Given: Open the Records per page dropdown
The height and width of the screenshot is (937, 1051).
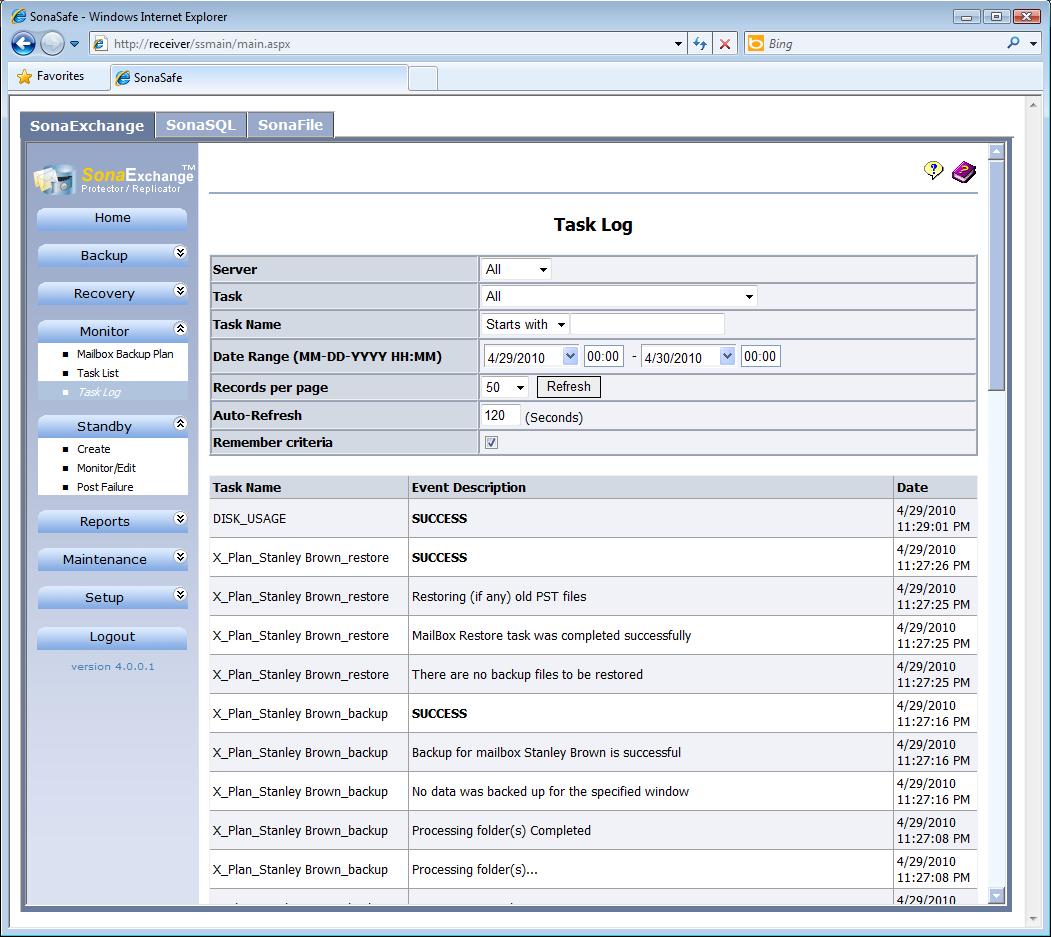Looking at the screenshot, I should [x=506, y=388].
